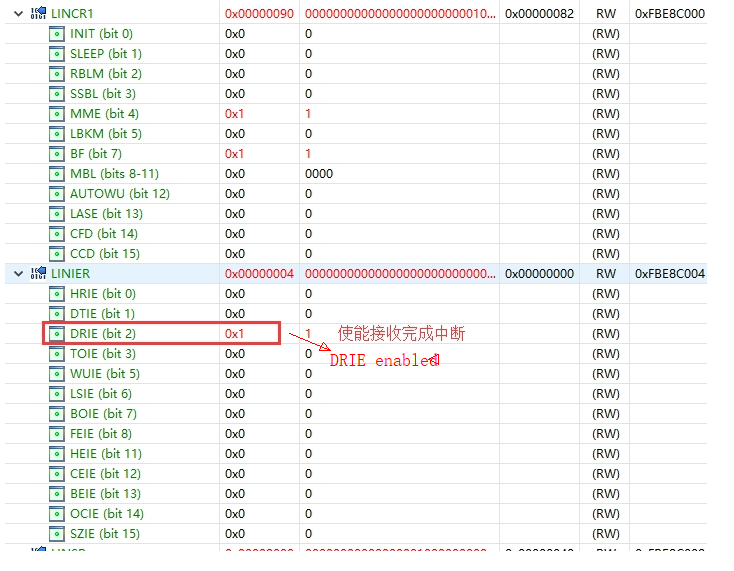Select the DTIE (bit 1) field icon
Screen dimensions: 734x571
57,314
